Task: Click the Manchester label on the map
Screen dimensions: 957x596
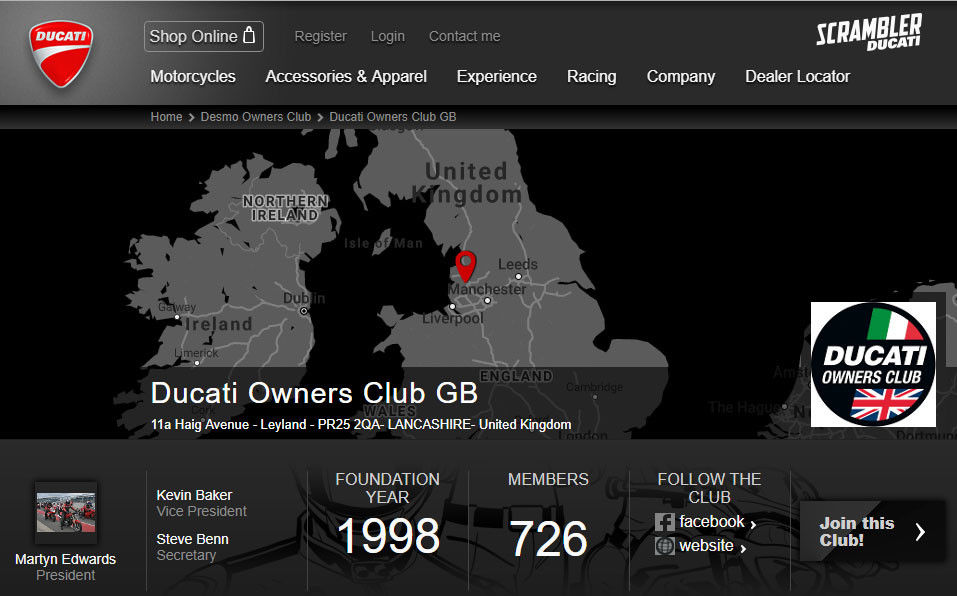Action: tap(487, 289)
